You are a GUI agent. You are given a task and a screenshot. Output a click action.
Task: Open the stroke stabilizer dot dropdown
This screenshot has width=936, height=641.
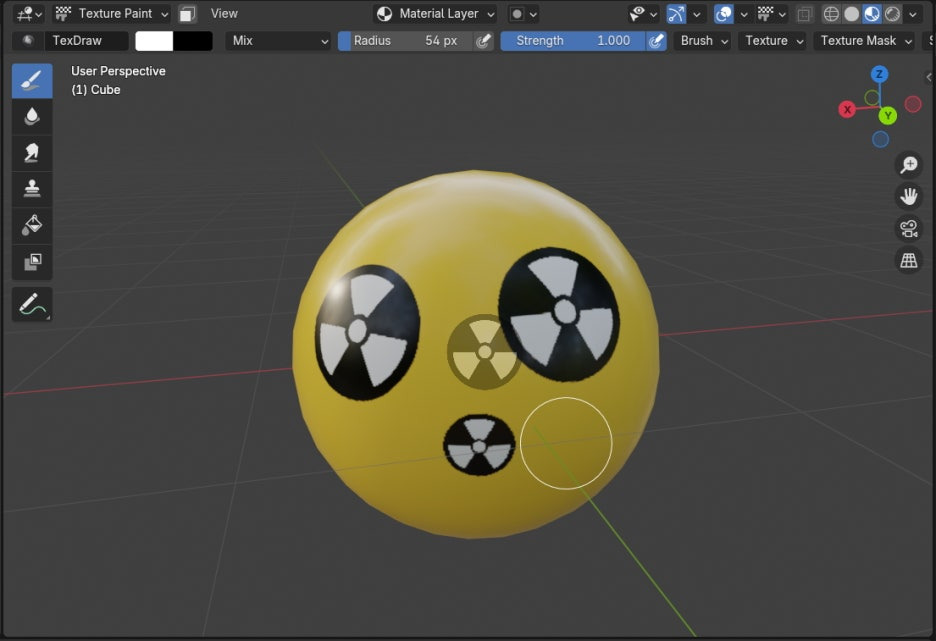pos(524,14)
